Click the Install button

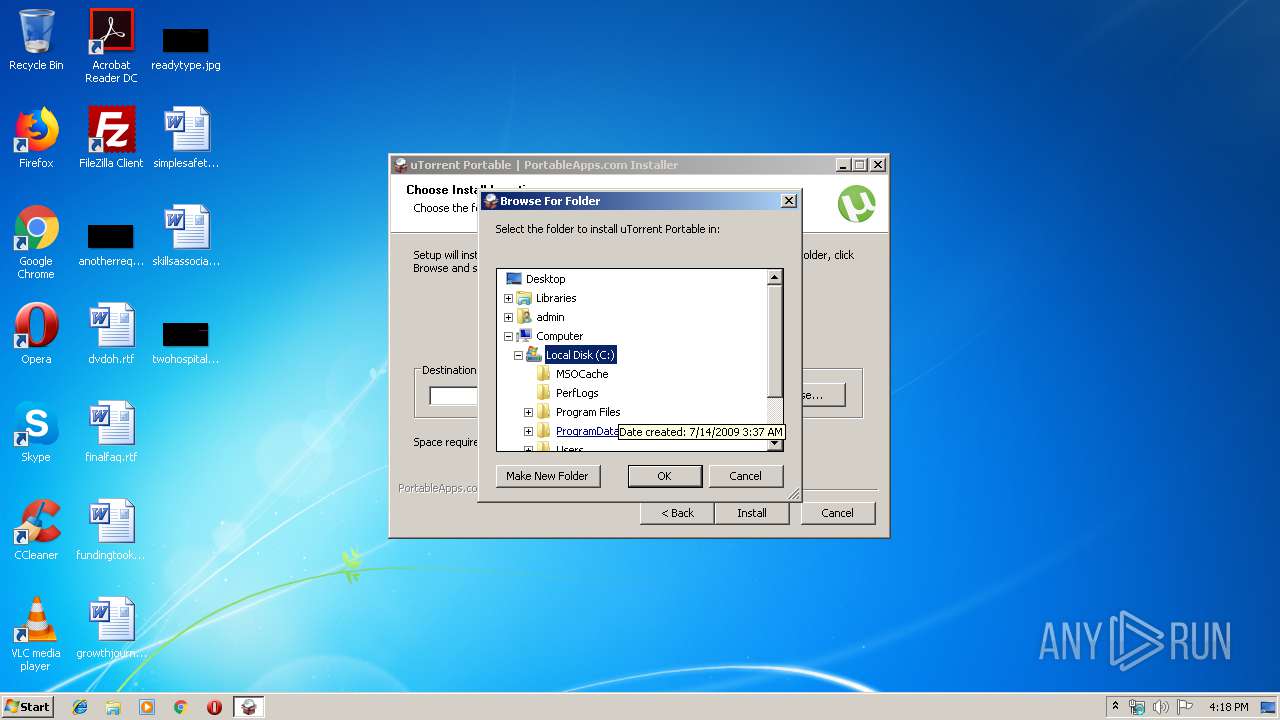click(752, 513)
